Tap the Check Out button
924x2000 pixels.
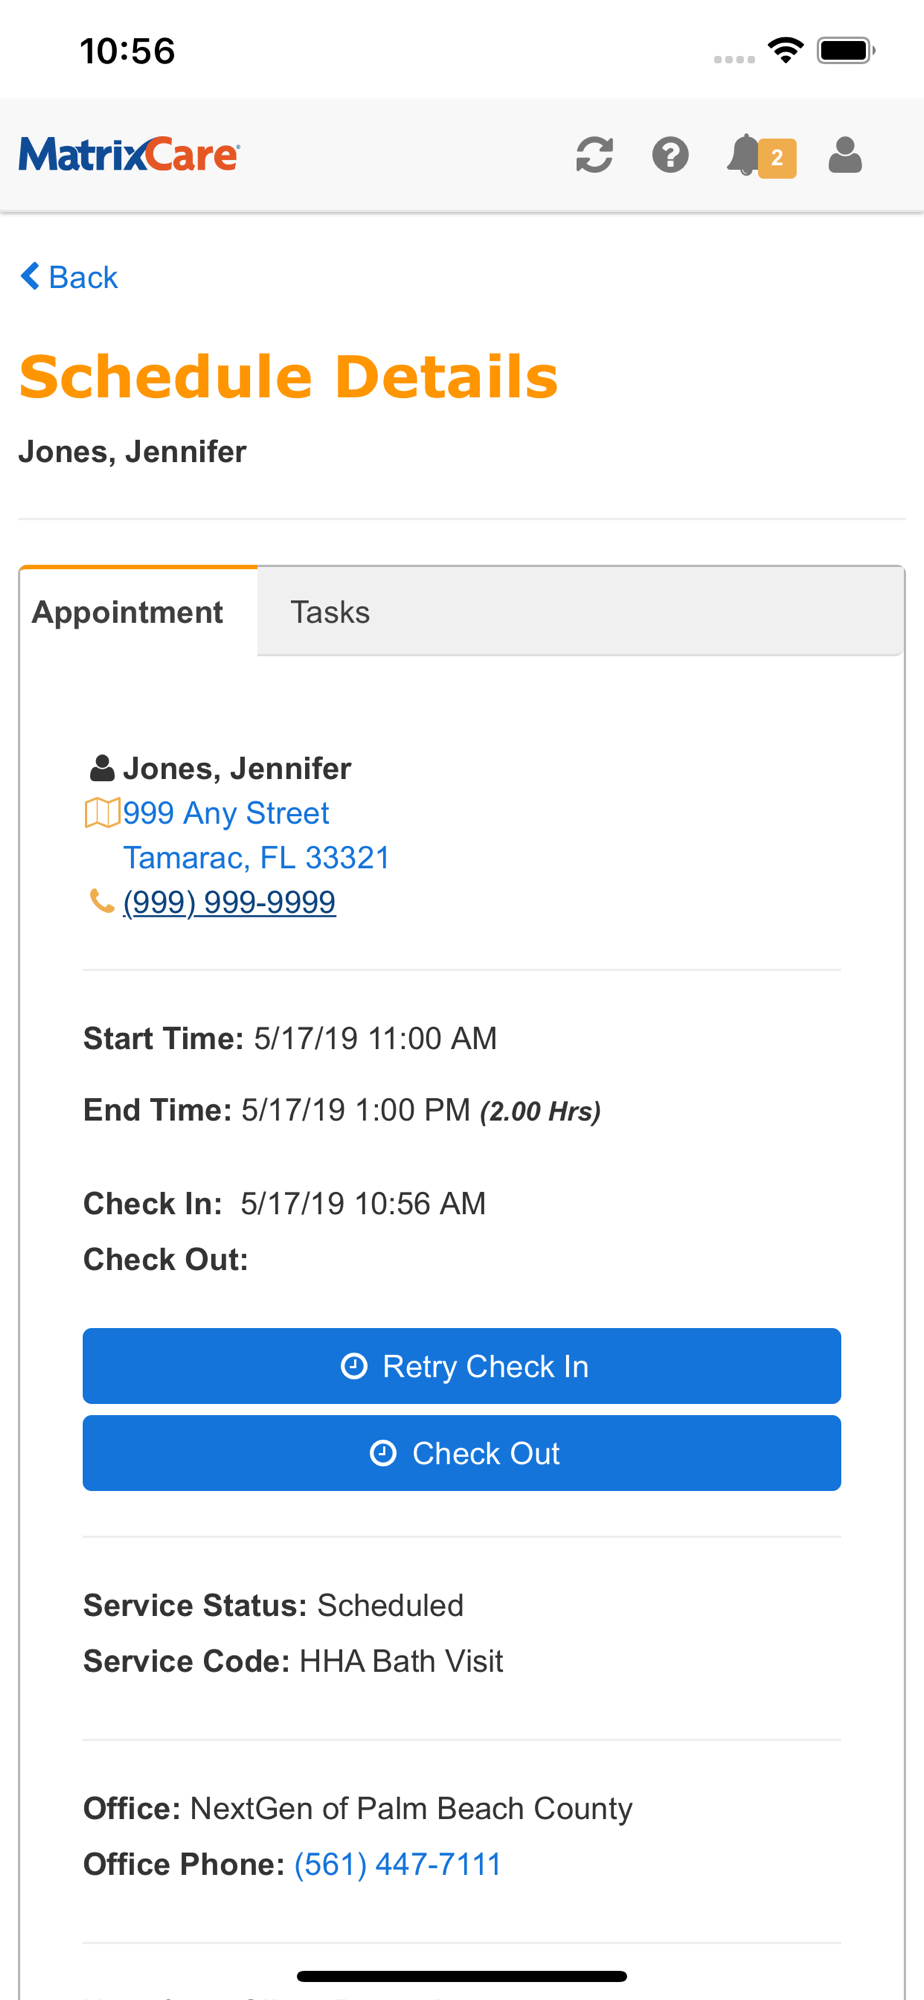462,1453
